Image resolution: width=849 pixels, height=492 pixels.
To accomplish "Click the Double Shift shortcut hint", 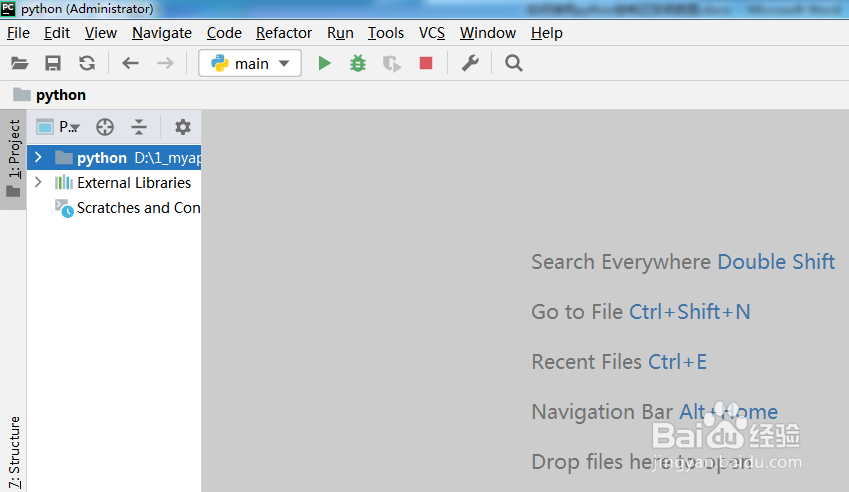I will pos(776,262).
